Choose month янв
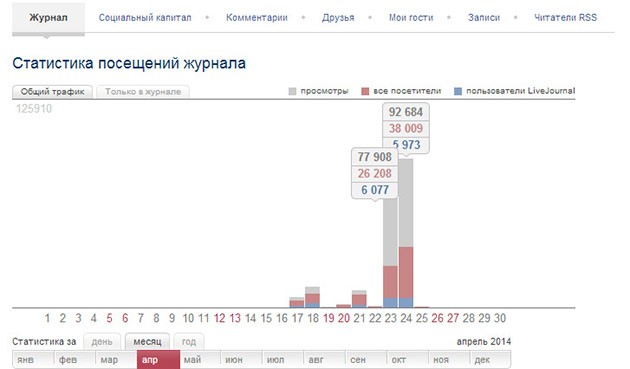This screenshot has height=369, width=630. [x=33, y=359]
